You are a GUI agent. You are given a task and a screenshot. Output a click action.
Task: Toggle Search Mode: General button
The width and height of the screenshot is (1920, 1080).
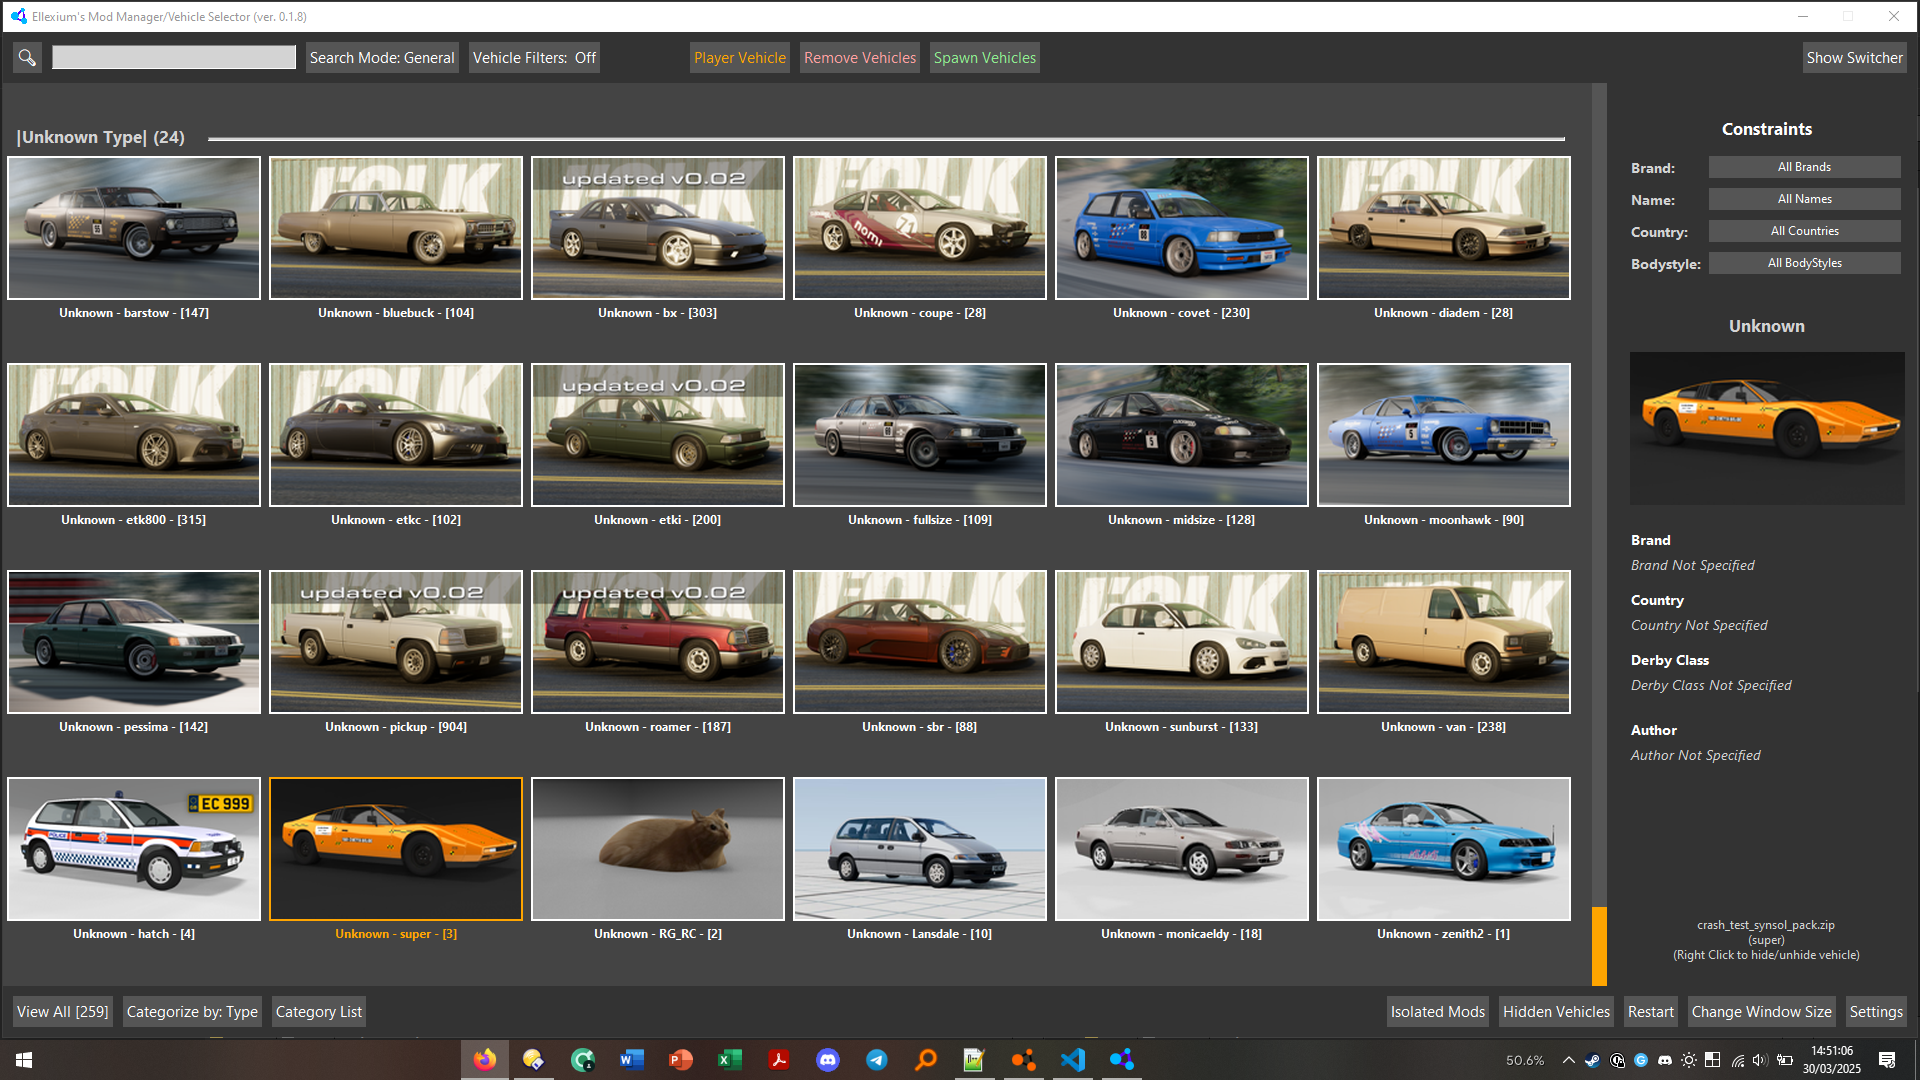click(x=382, y=58)
